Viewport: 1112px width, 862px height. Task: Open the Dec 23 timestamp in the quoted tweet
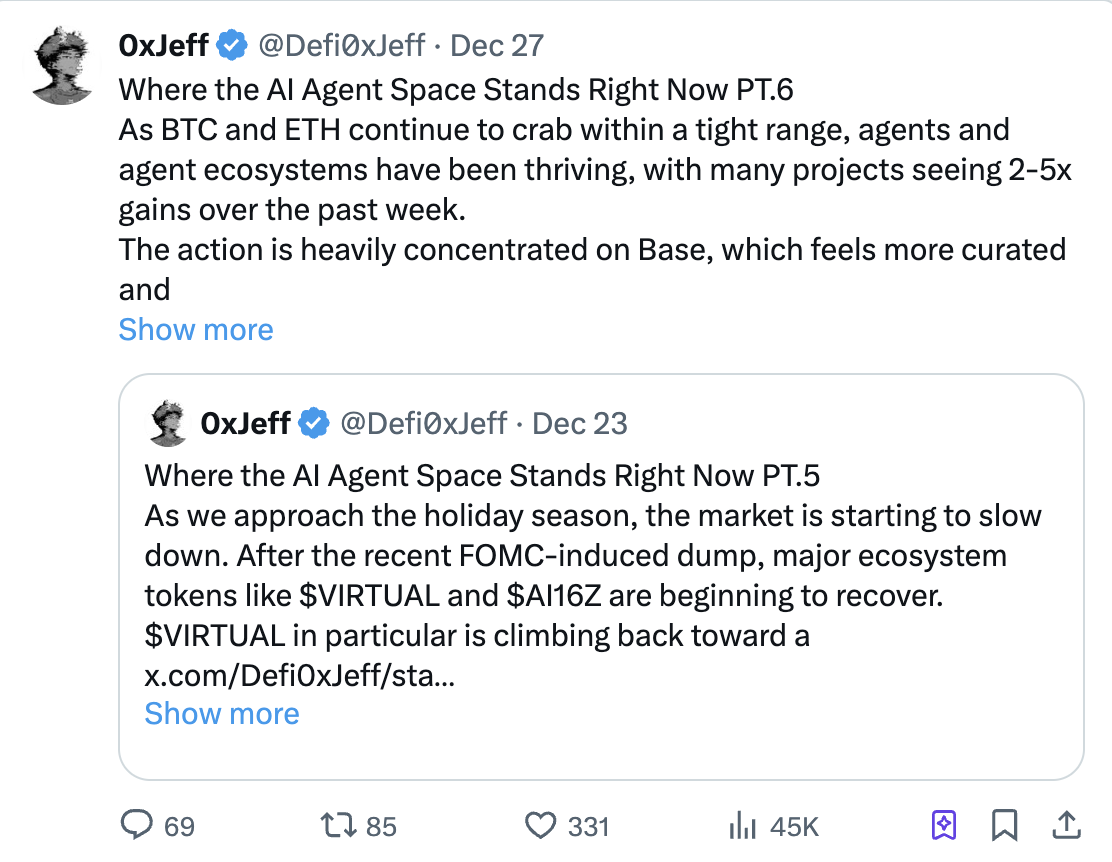(580, 423)
